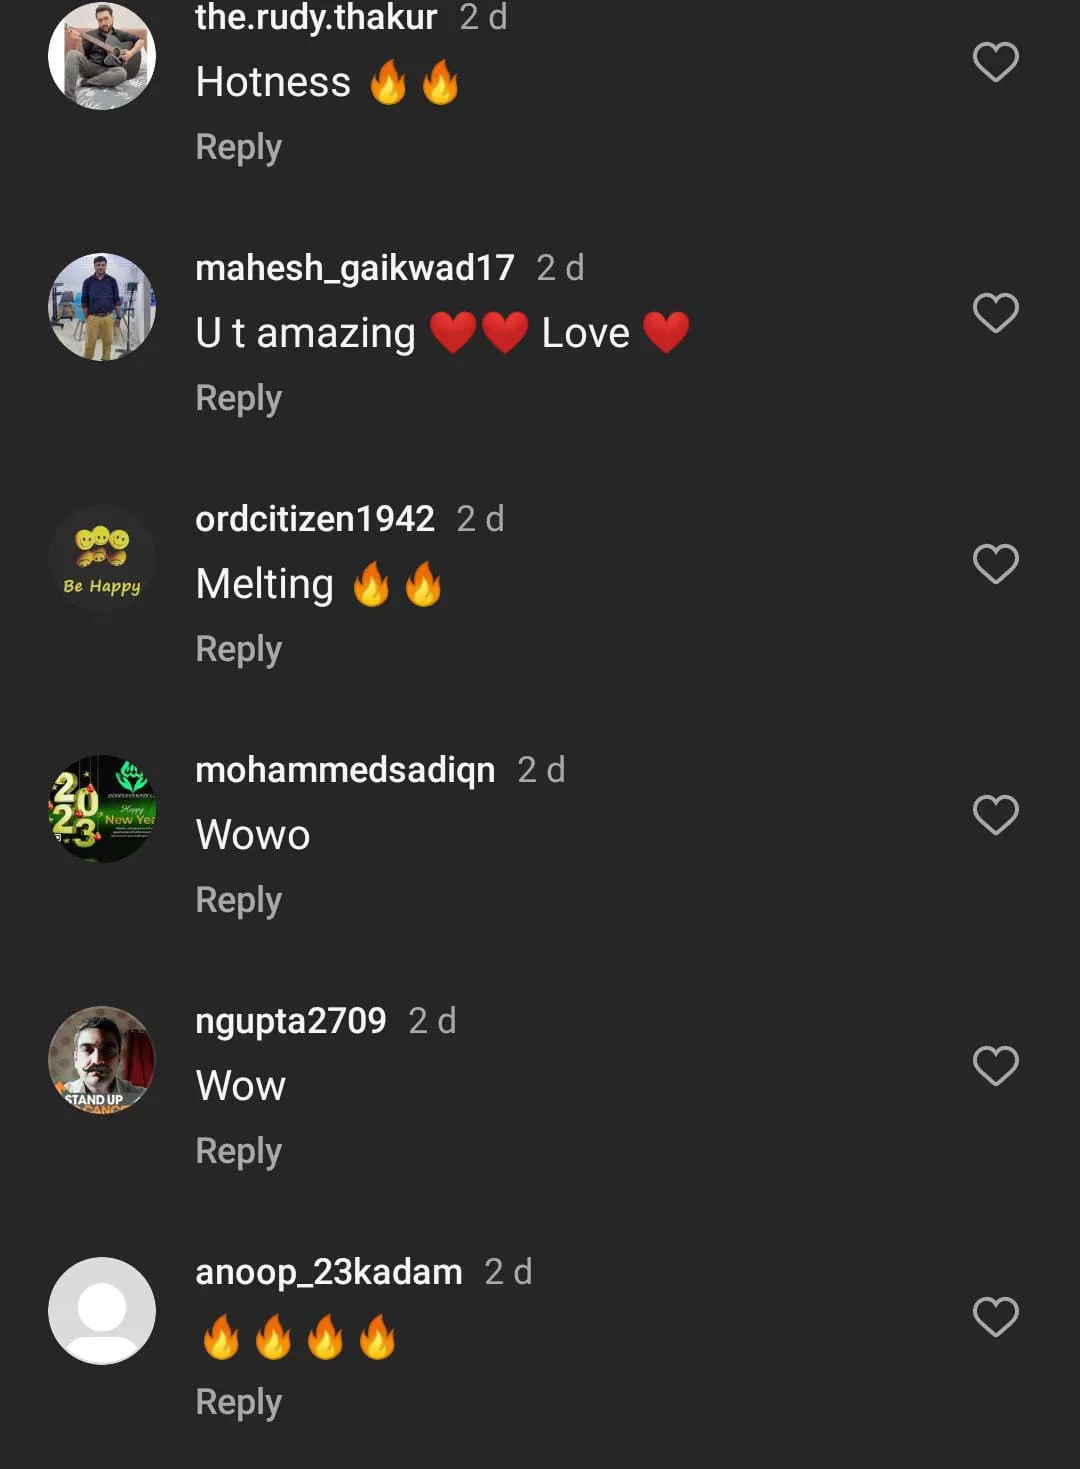Open ngupta2709 username link
The width and height of the screenshot is (1080, 1469).
coord(290,1021)
